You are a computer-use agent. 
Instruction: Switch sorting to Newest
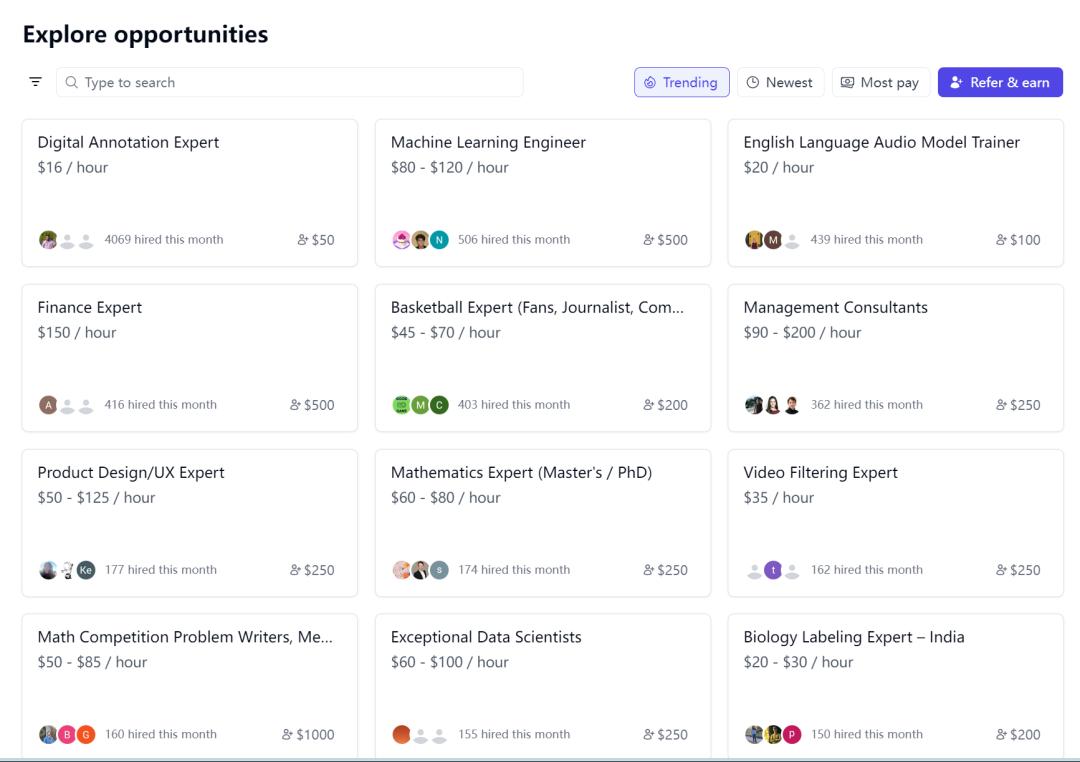click(x=779, y=82)
